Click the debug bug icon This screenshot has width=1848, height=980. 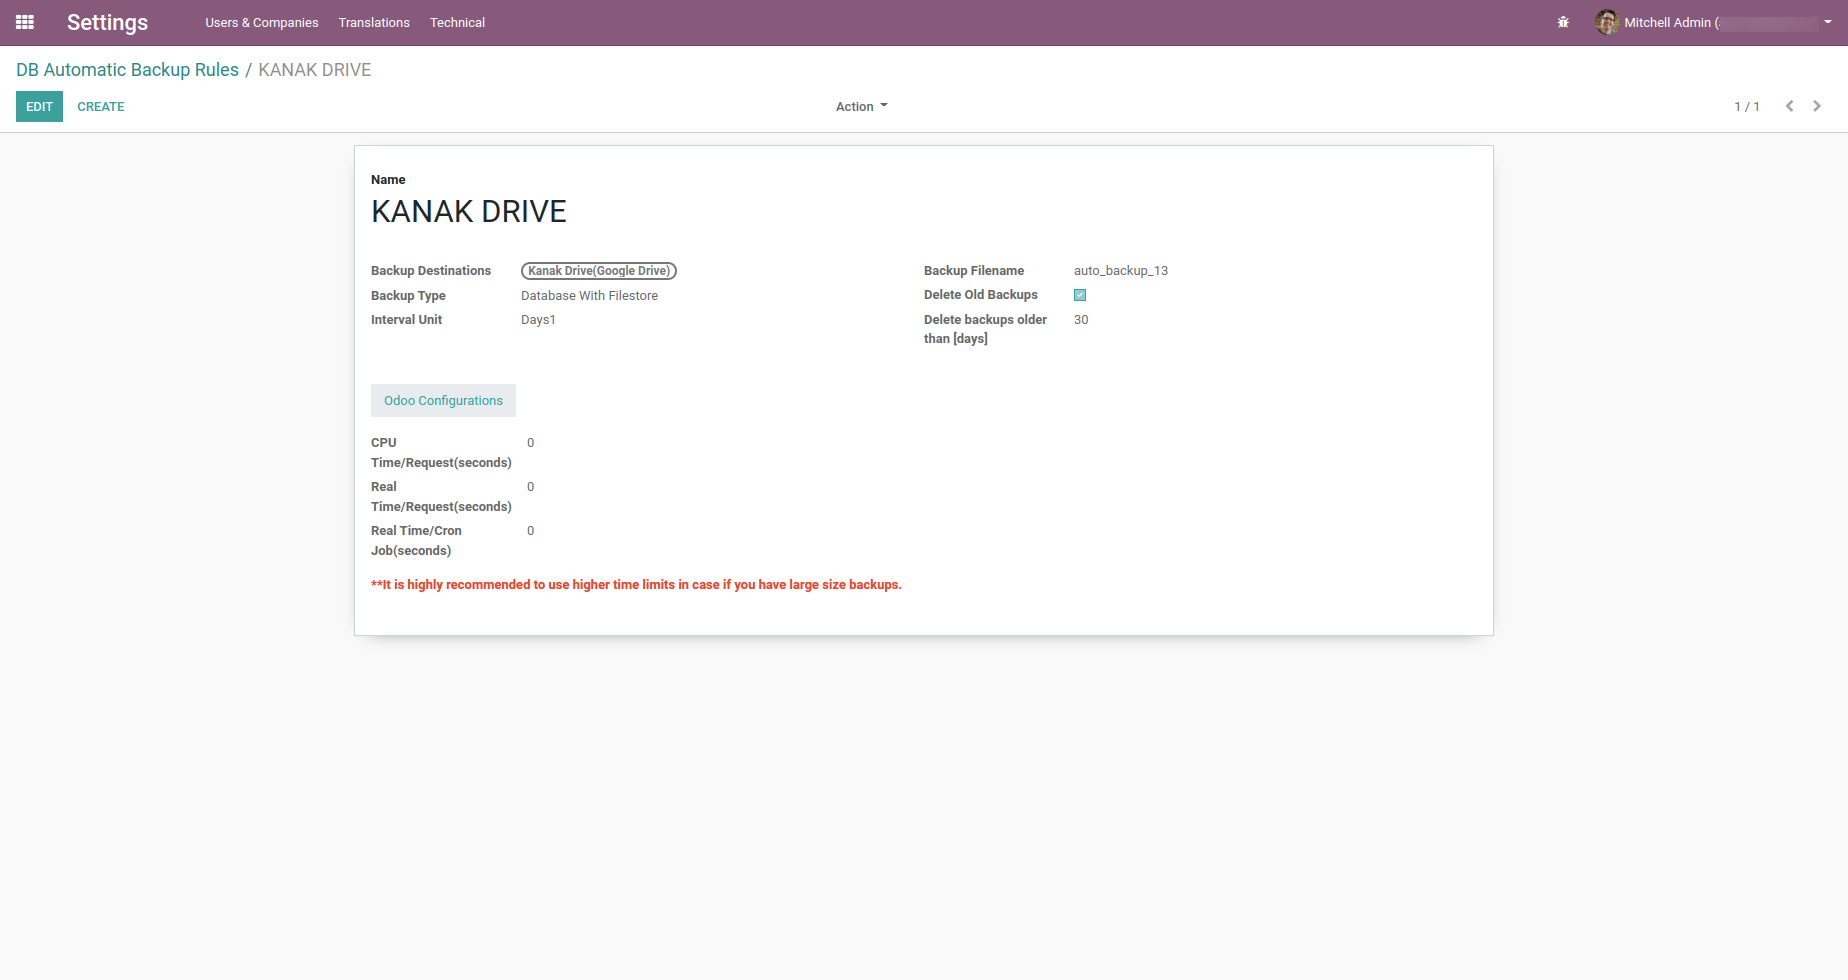tap(1563, 22)
